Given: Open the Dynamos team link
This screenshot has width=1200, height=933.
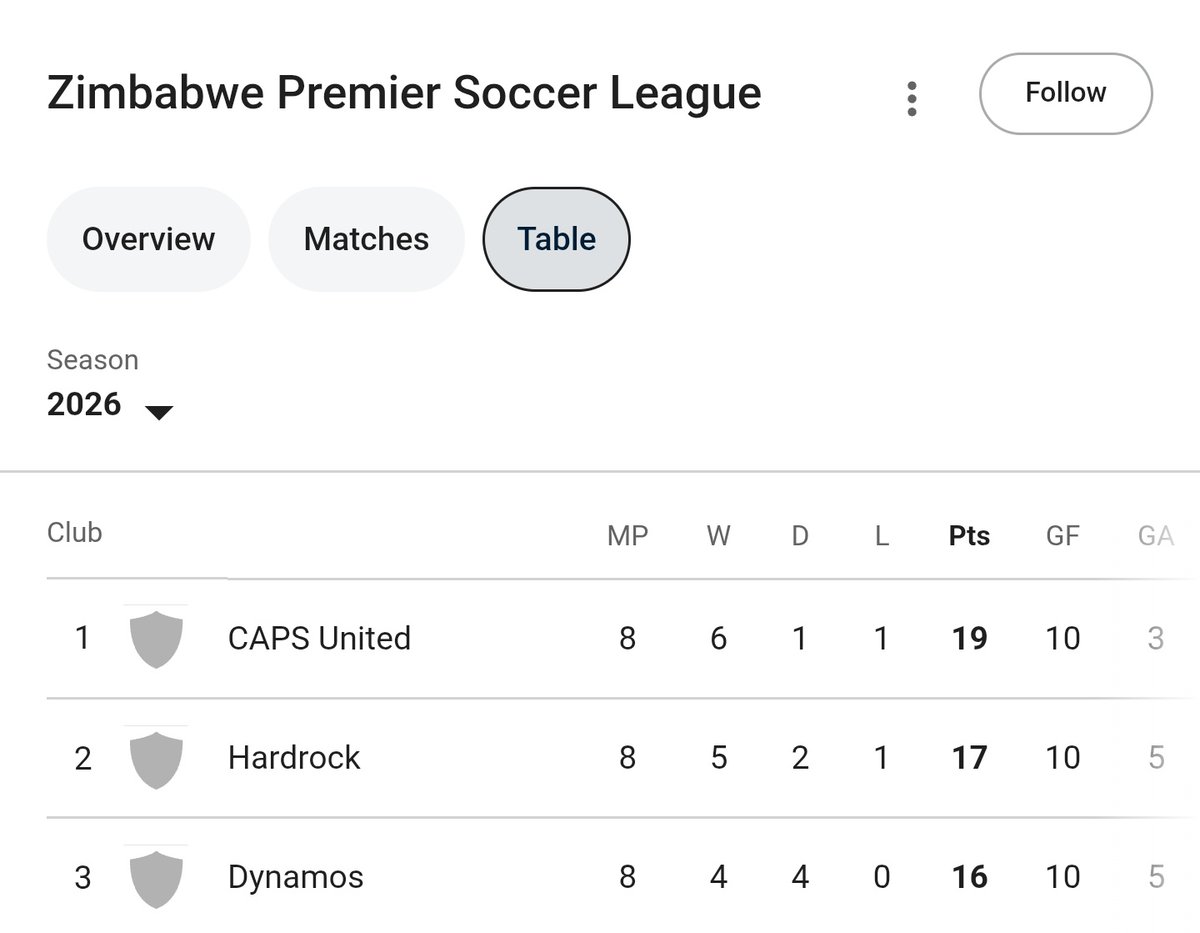Looking at the screenshot, I should [296, 877].
